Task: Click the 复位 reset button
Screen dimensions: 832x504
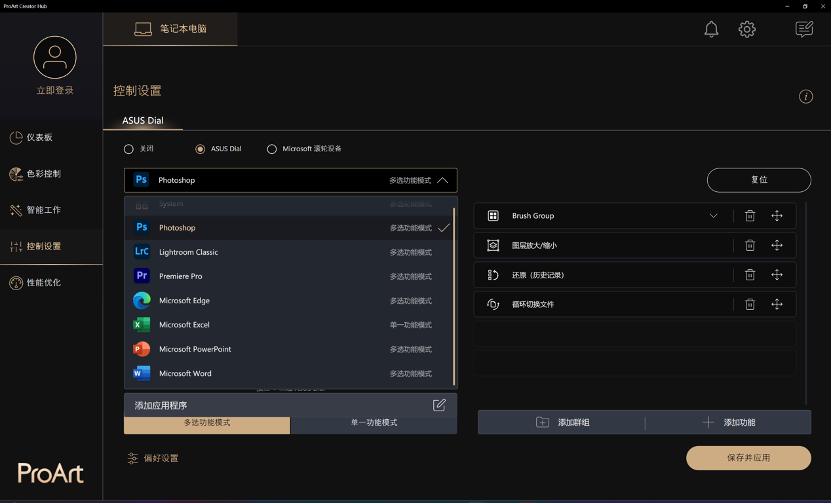Action: tap(759, 180)
